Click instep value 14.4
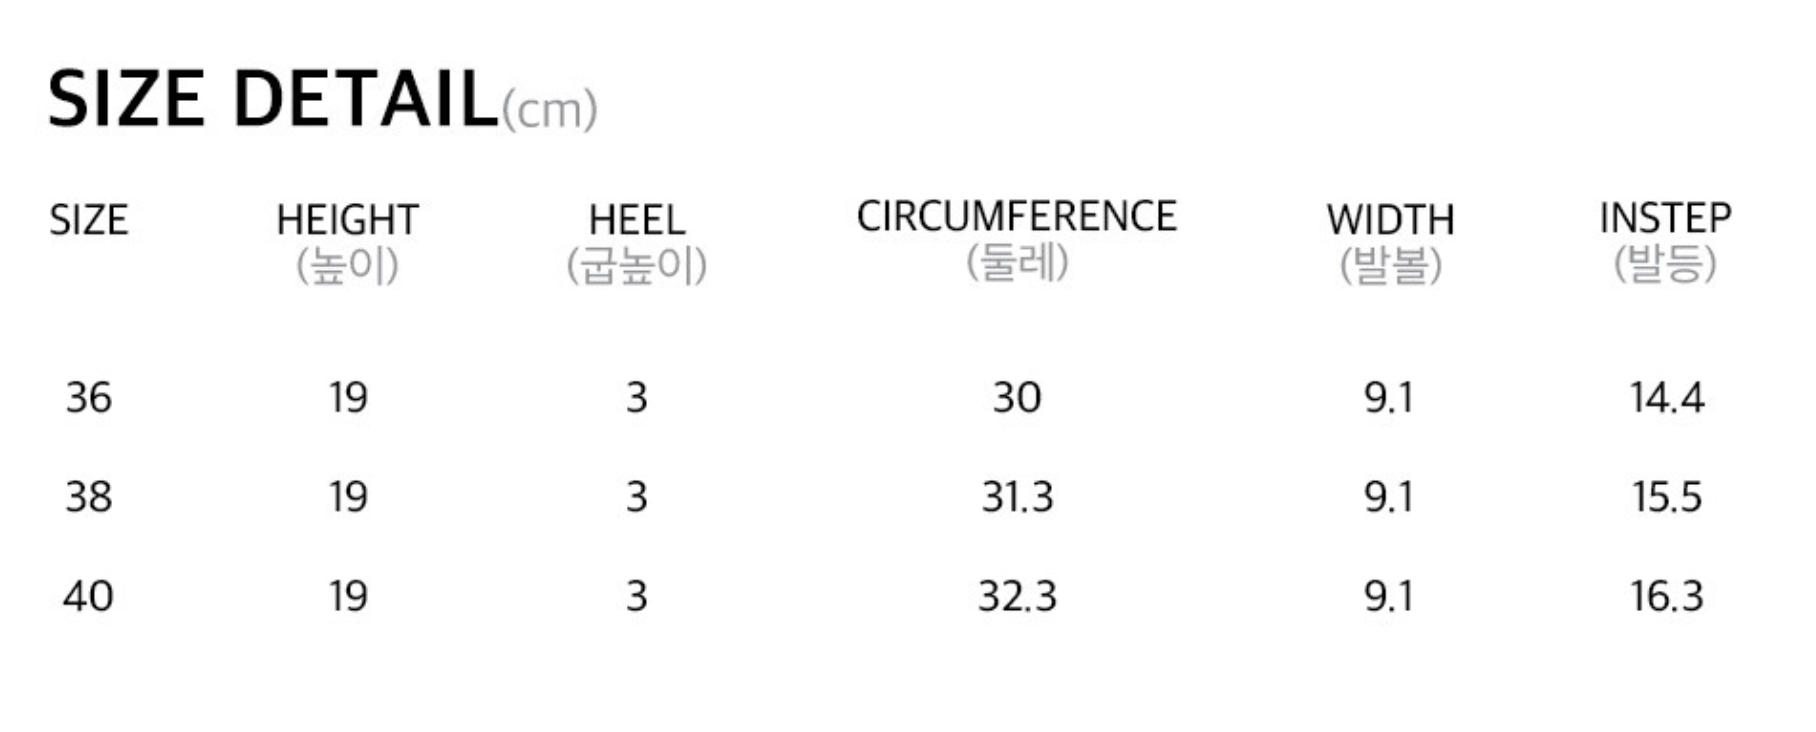 pos(1666,398)
